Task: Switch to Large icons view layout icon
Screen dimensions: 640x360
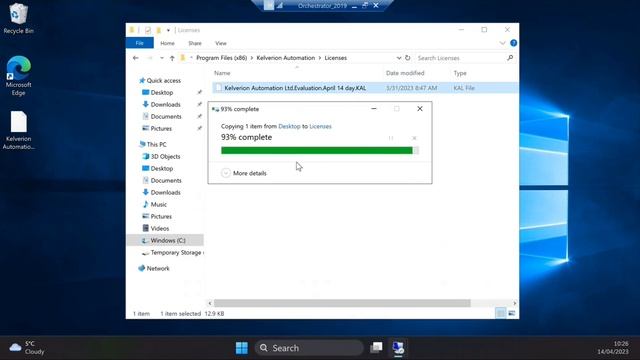Action: pos(511,313)
